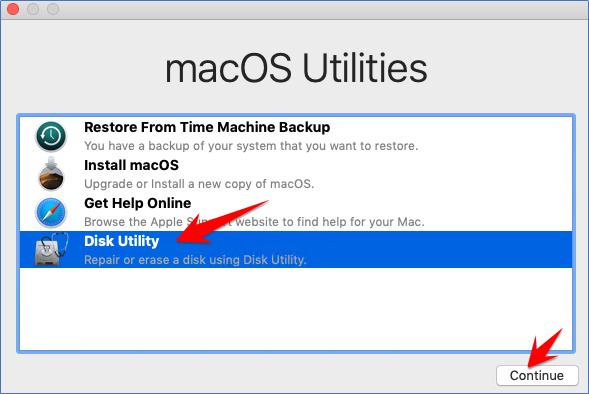Click the grayed-out minimize window button
This screenshot has height=394, width=589.
click(x=33, y=9)
